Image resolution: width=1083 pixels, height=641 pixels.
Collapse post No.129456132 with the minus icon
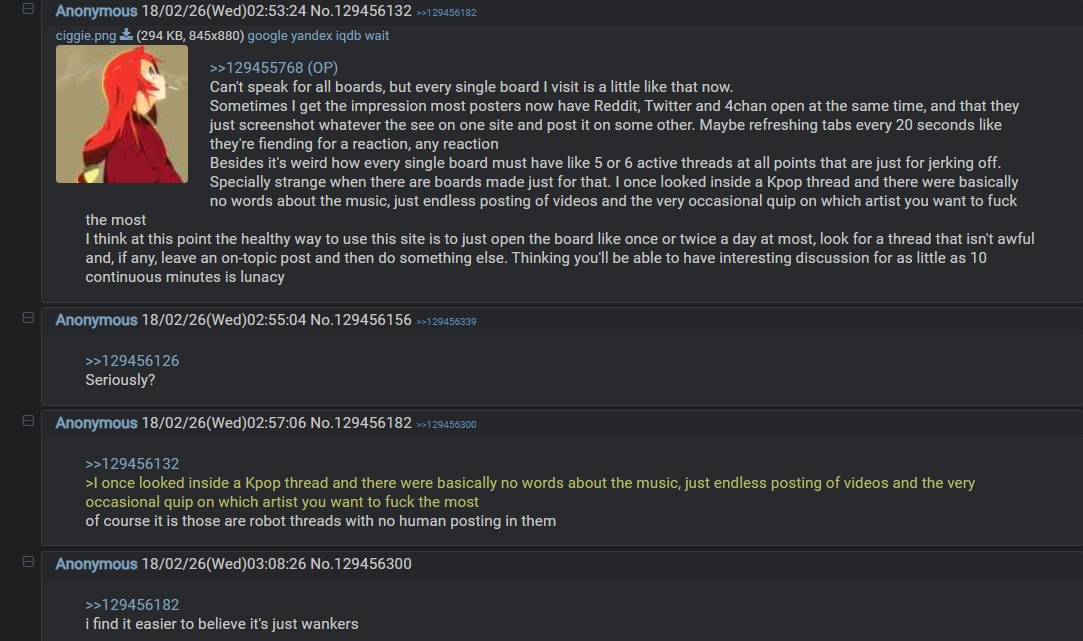28,9
